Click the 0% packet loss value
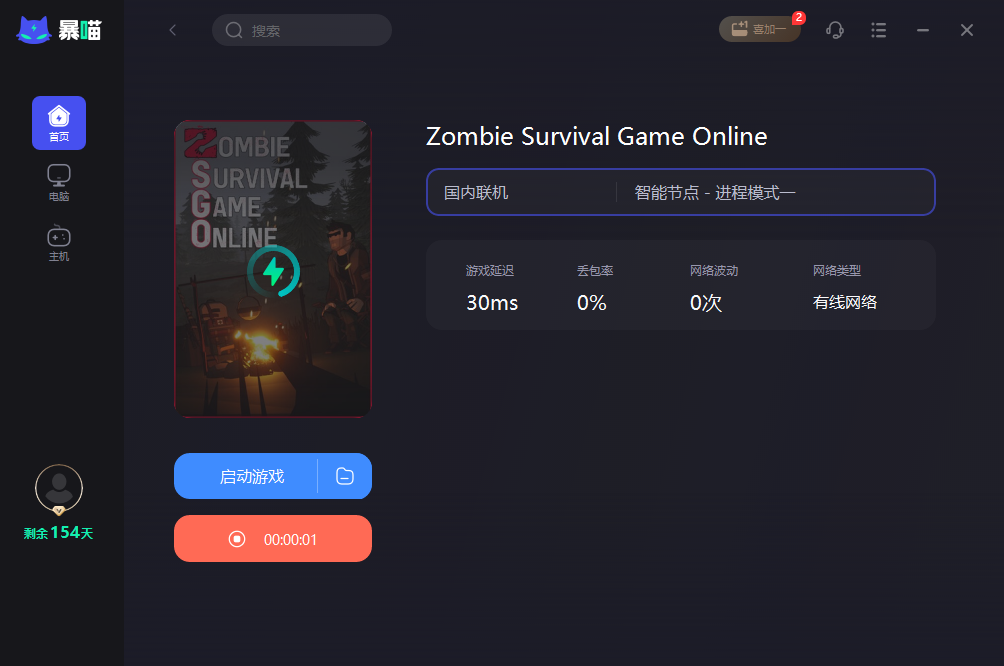 pyautogui.click(x=591, y=302)
